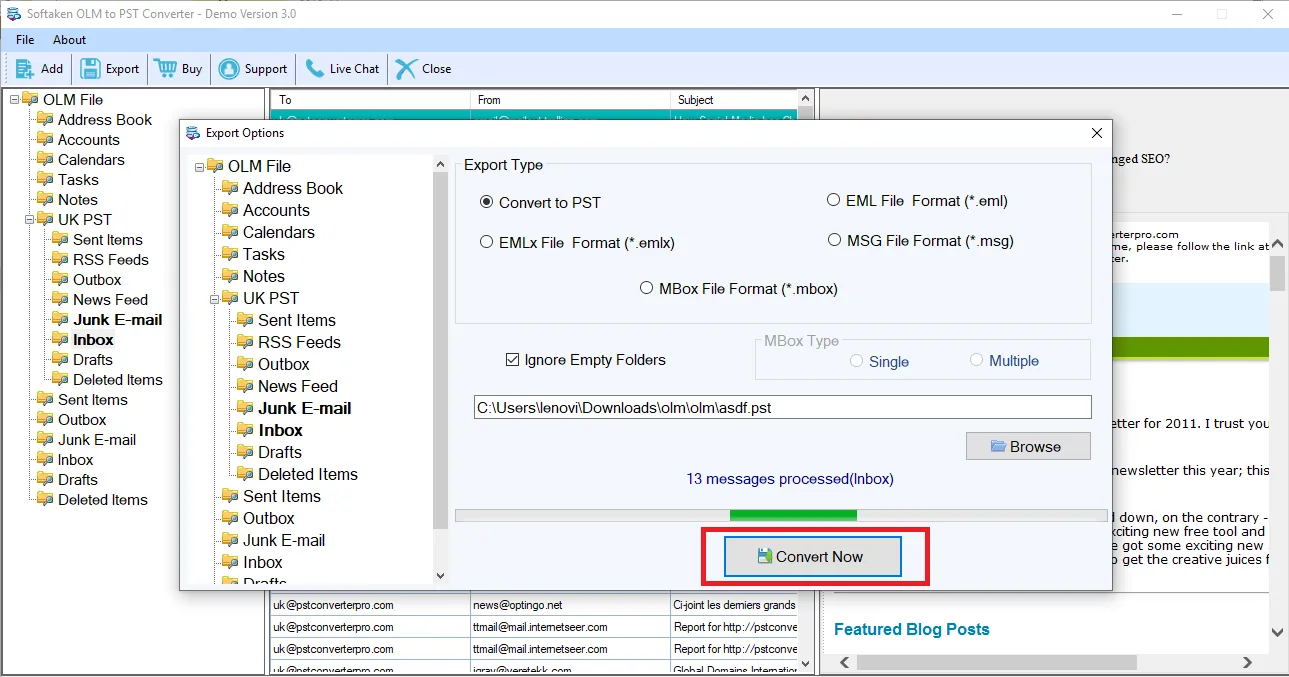Click the preview pane's horizontal scrollbar left arrow
Screen dimensions: 1289x677
click(x=846, y=662)
